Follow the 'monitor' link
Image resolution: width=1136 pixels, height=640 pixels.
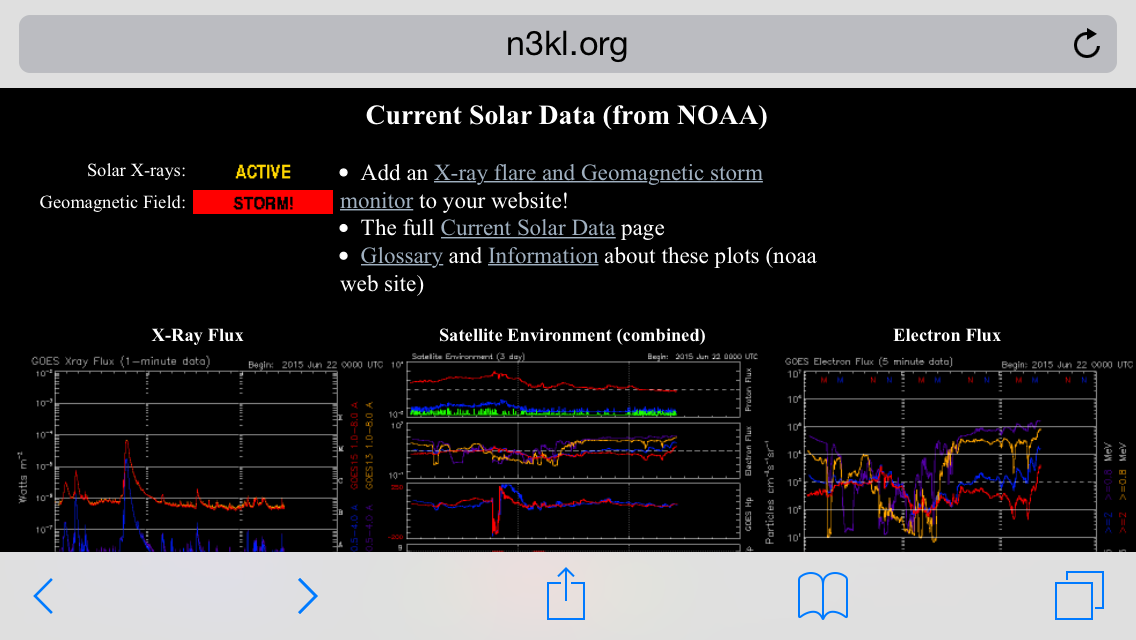tap(376, 201)
